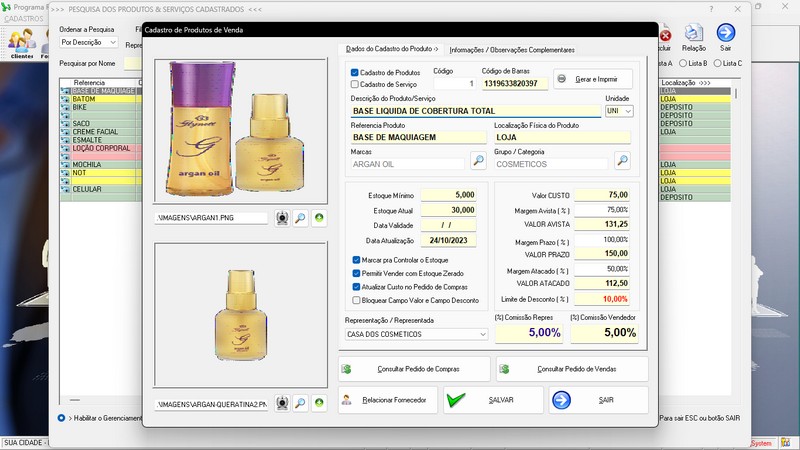Open category search beside Grupo / Categoria field
Viewport: 800px width, 450px height.
click(622, 161)
